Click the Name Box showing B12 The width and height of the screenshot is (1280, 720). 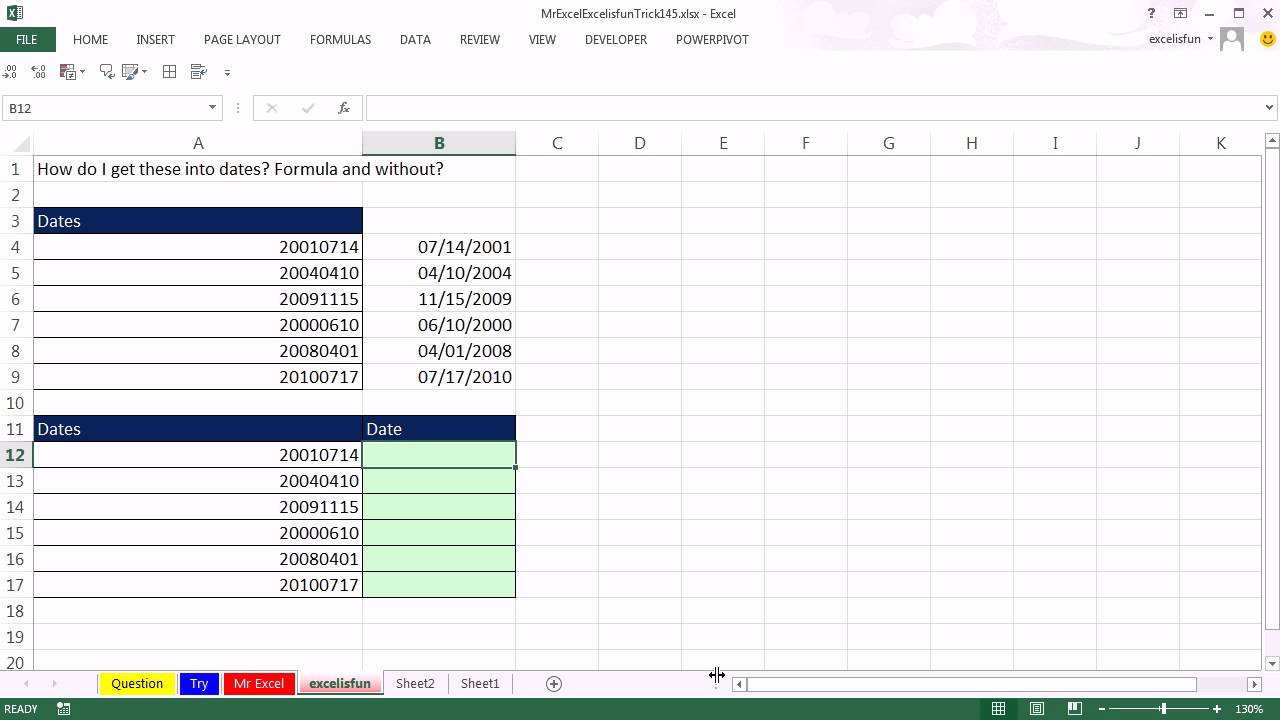point(105,108)
